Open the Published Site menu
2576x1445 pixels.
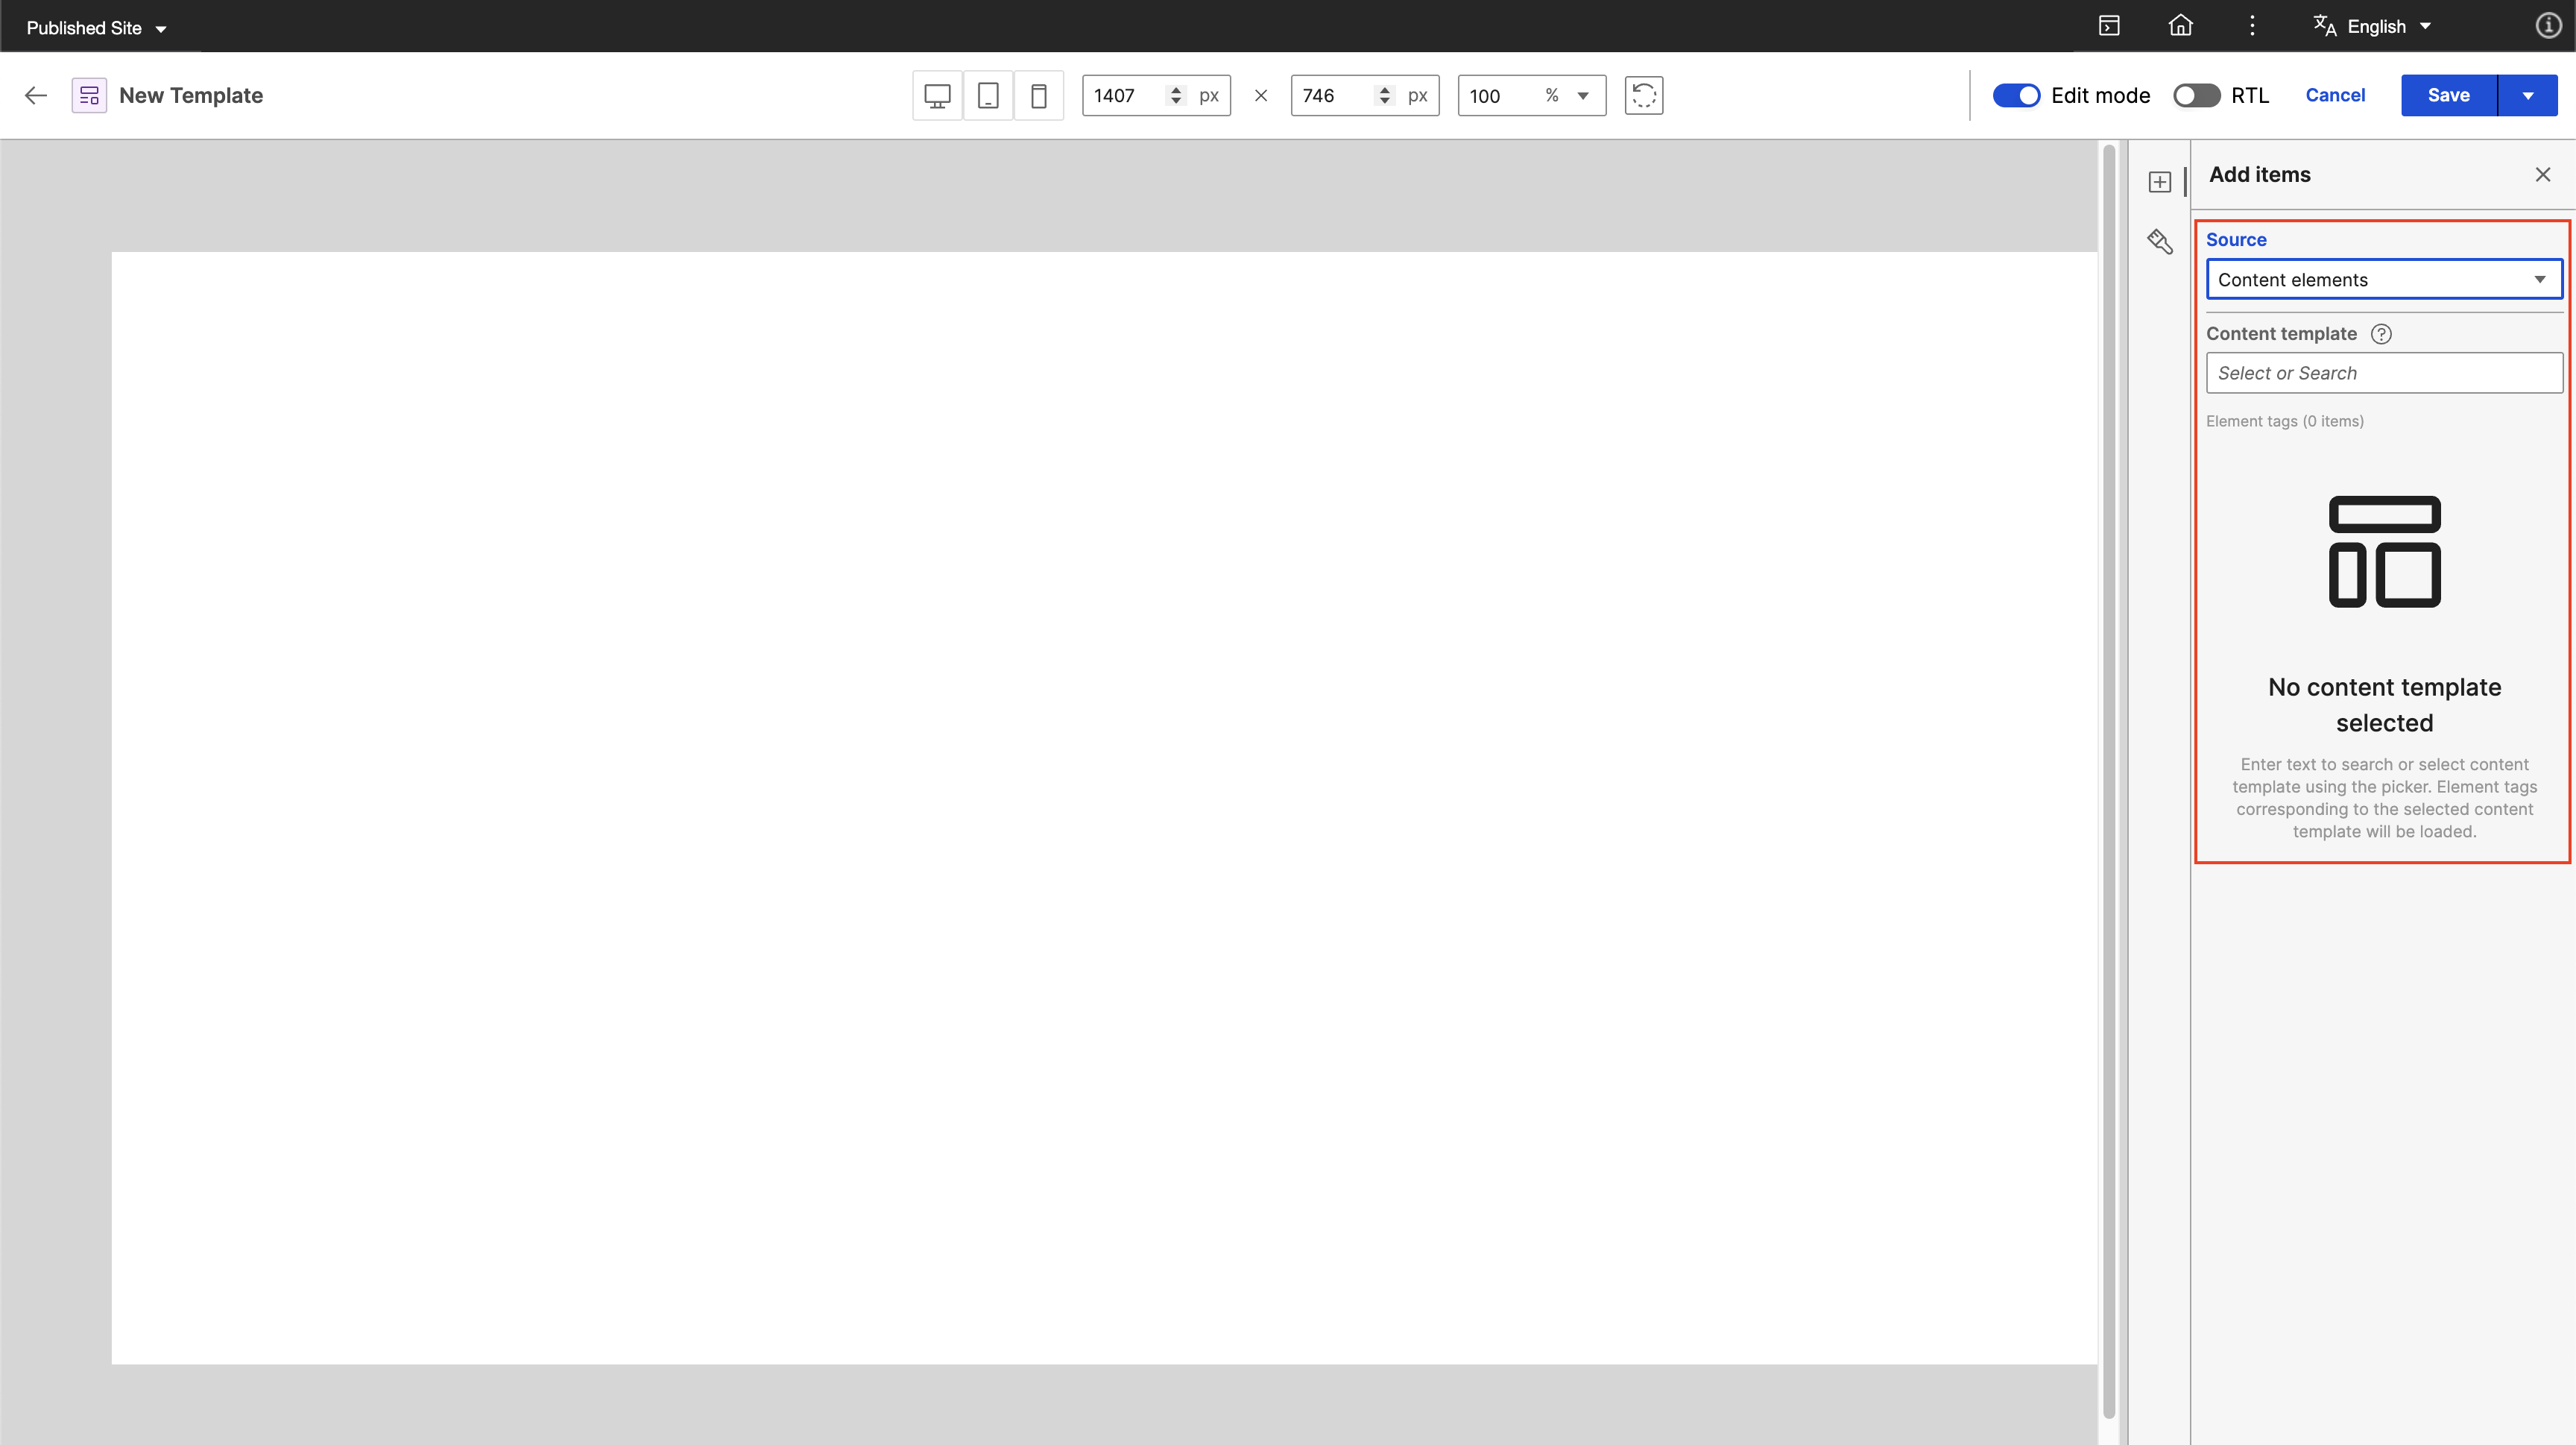pyautogui.click(x=96, y=28)
